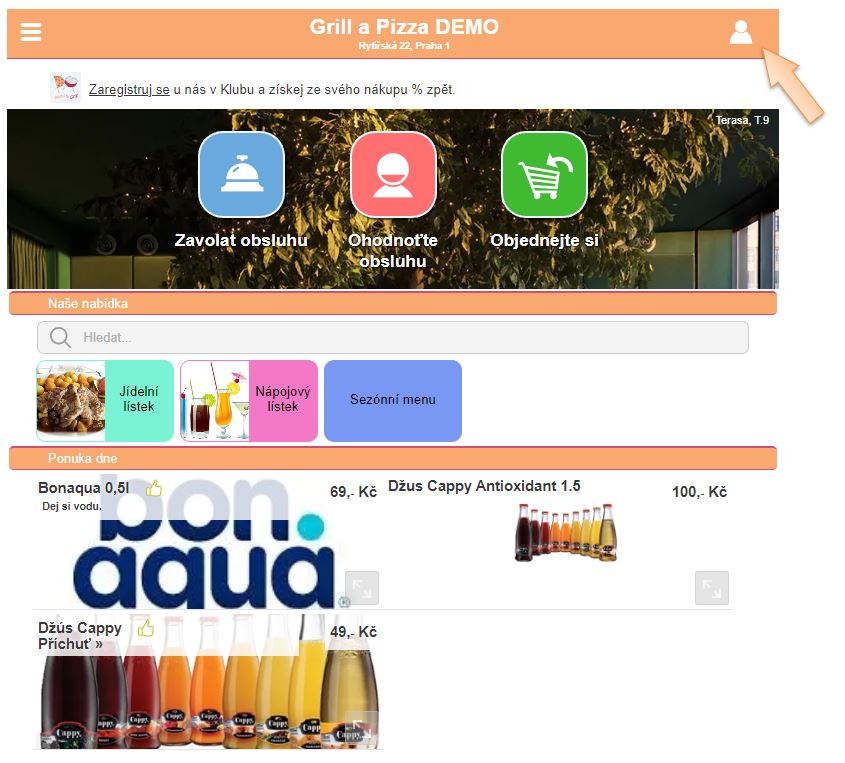The width and height of the screenshot is (845, 763).
Task: Like Bonaqua 0,5l with thumbs-up
Action: pos(153,488)
